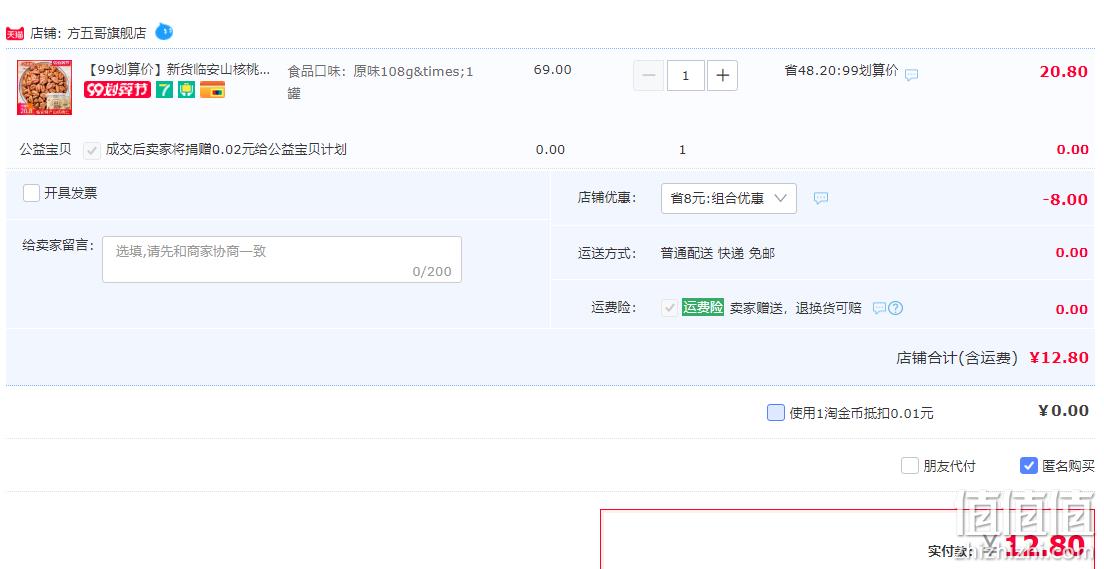Click 成交后卖家将捐赠0.02元 donation text
The height and width of the screenshot is (569, 1104).
pyautogui.click(x=226, y=149)
